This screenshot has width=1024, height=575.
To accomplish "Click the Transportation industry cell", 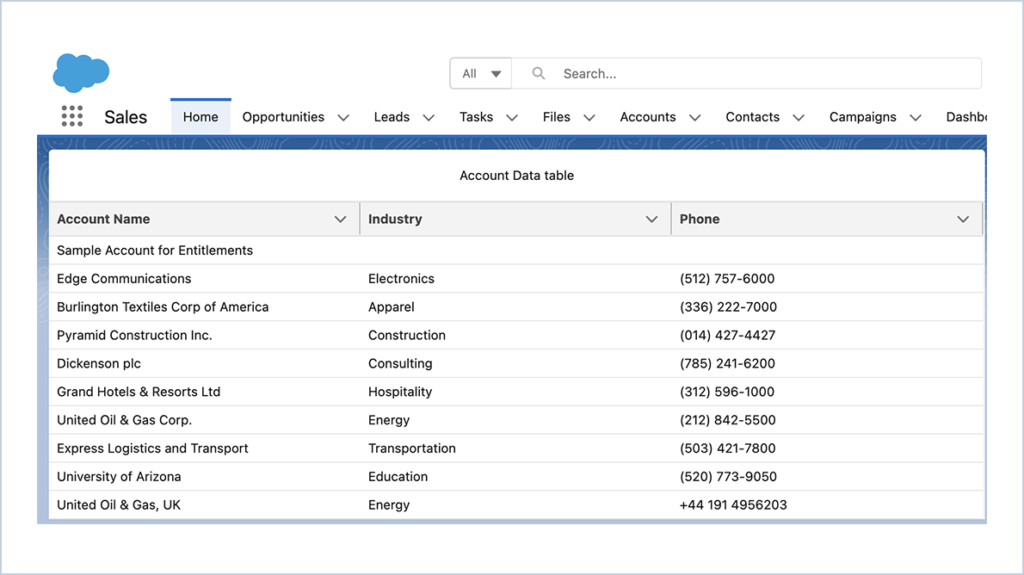I will [x=412, y=448].
